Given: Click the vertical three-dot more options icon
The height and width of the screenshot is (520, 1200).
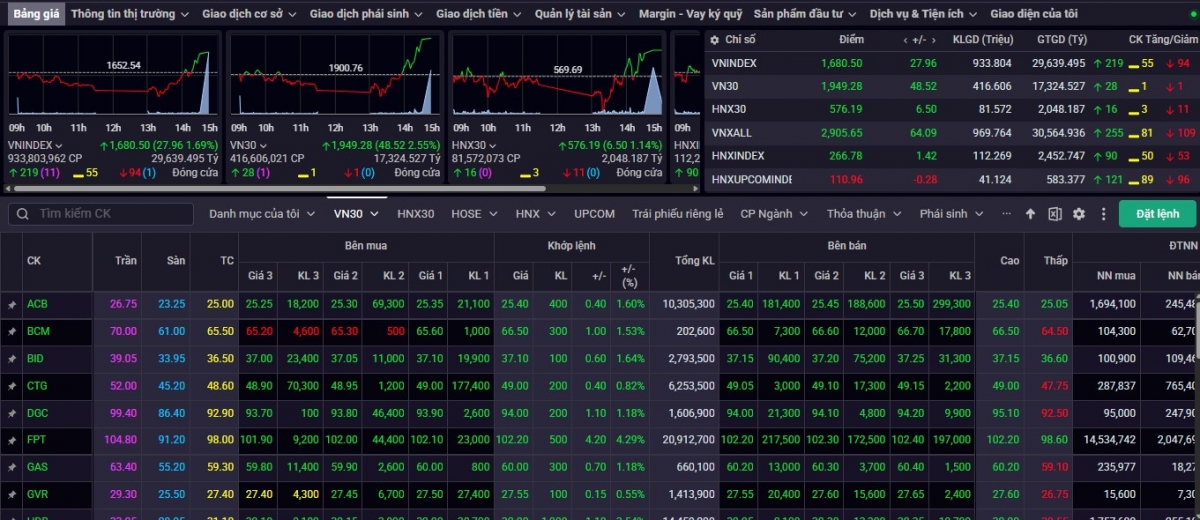Looking at the screenshot, I should 1103,214.
